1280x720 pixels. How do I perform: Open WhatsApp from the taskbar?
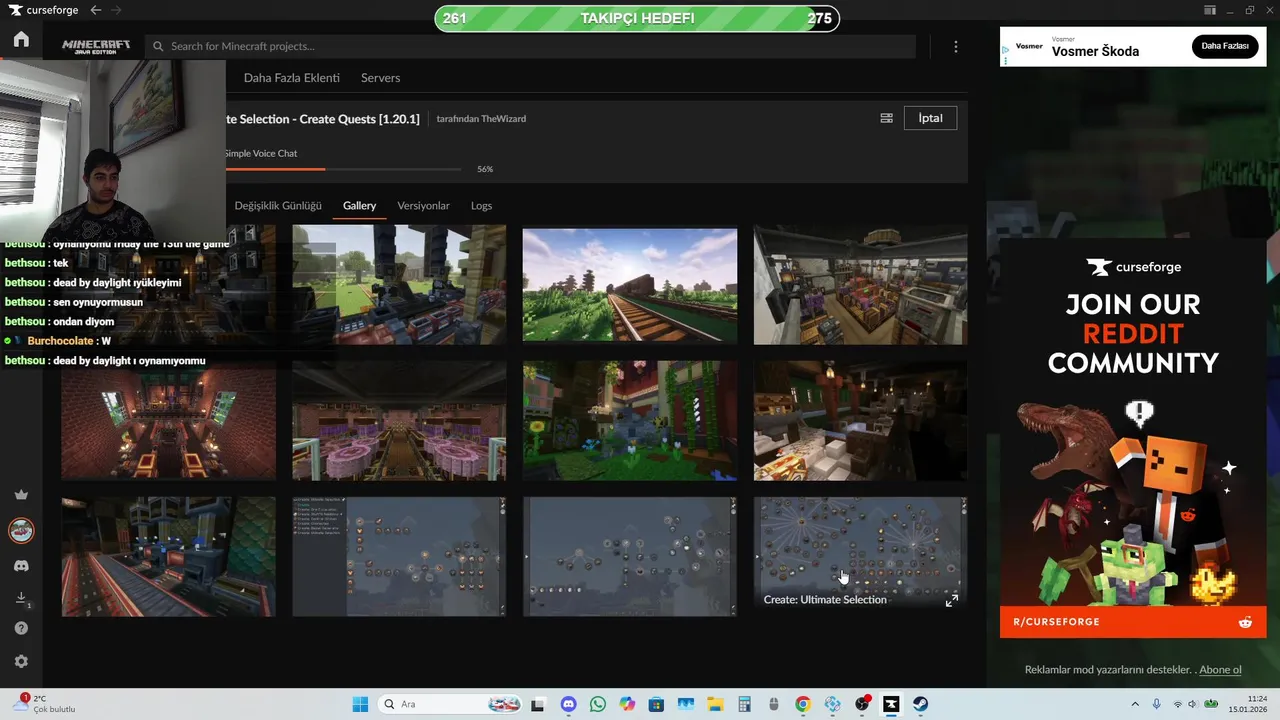click(x=597, y=704)
